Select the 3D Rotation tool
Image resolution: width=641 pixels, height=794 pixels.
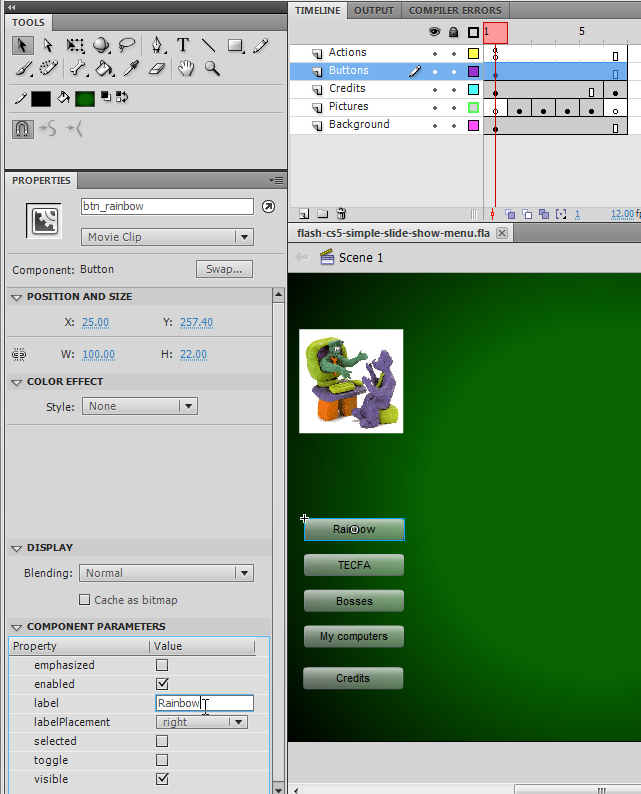(x=101, y=45)
